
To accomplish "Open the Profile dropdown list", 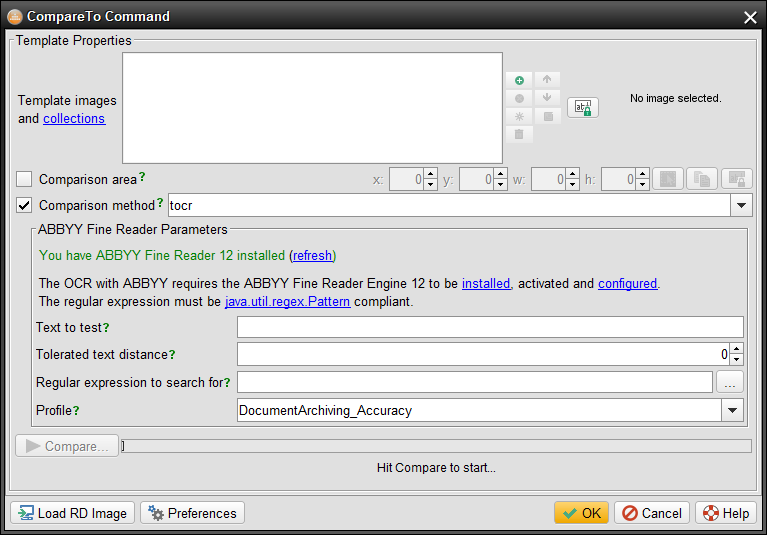I will (x=733, y=410).
